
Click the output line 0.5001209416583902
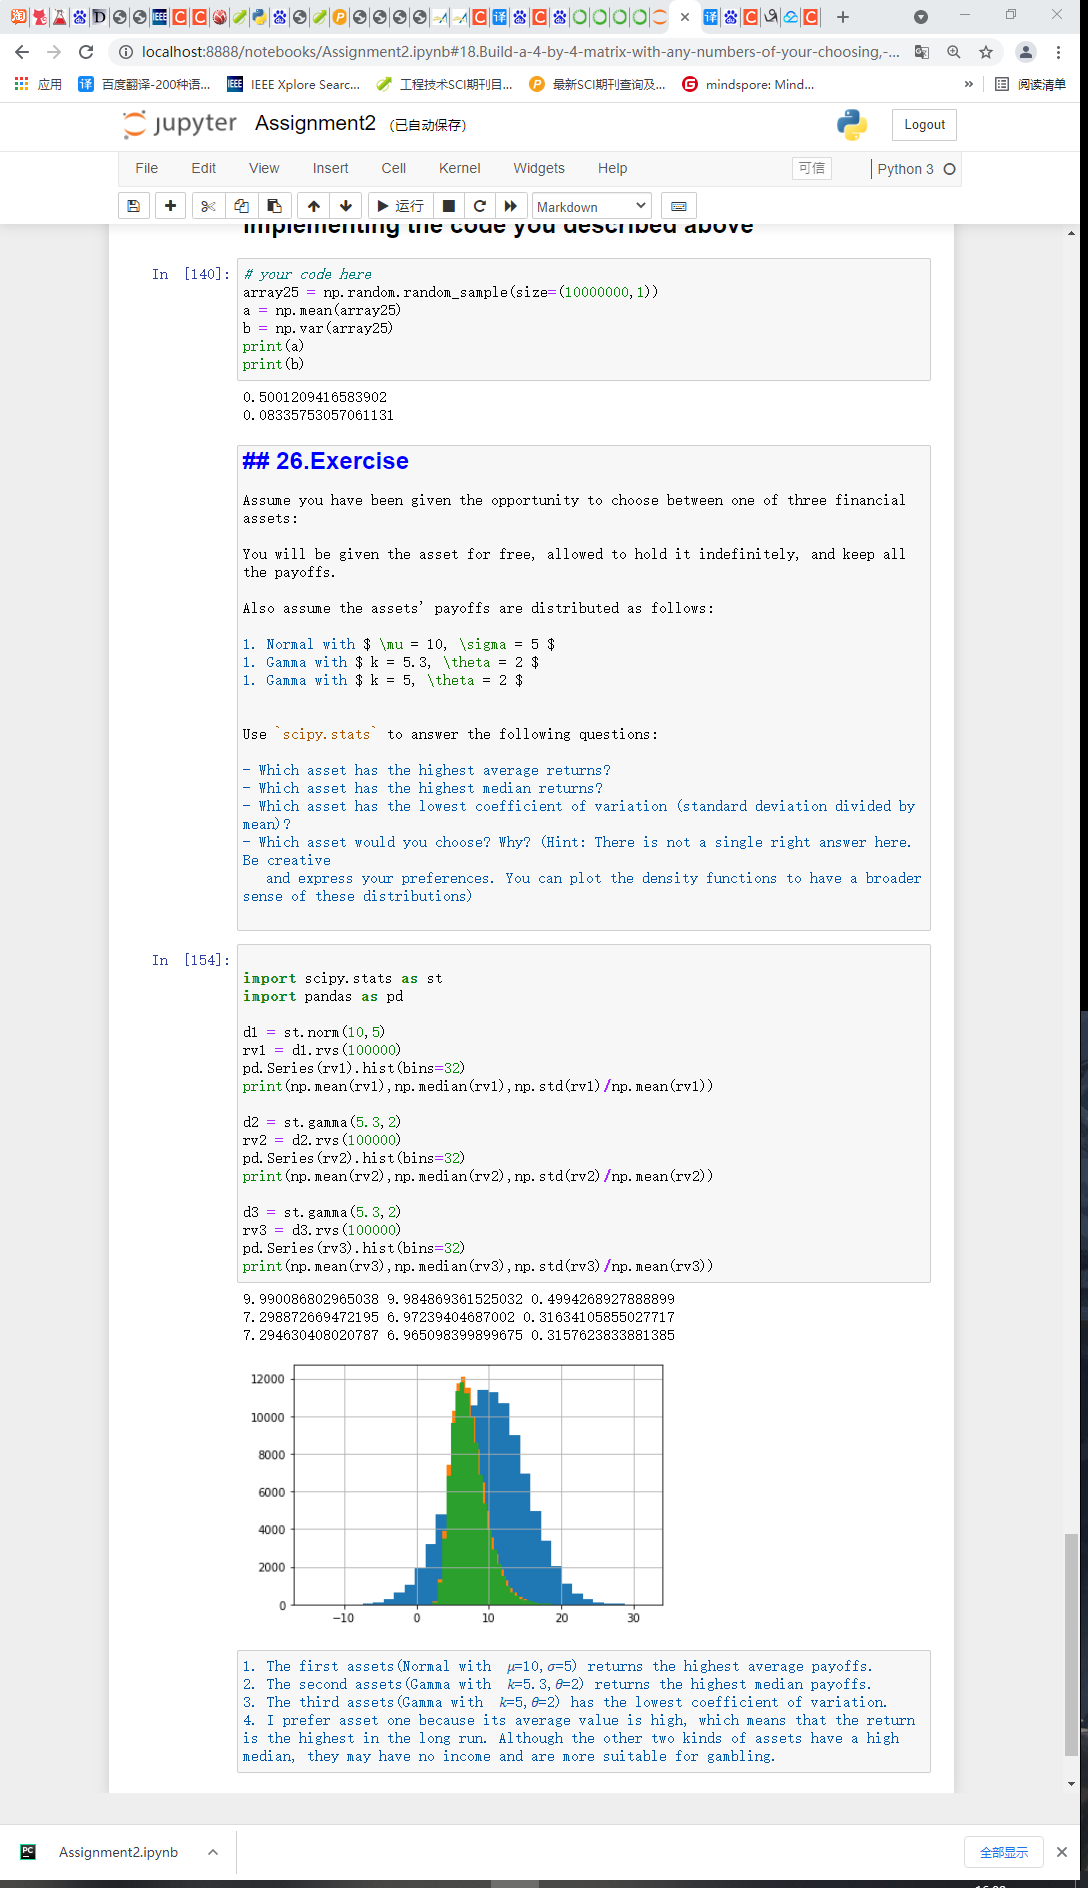(315, 397)
